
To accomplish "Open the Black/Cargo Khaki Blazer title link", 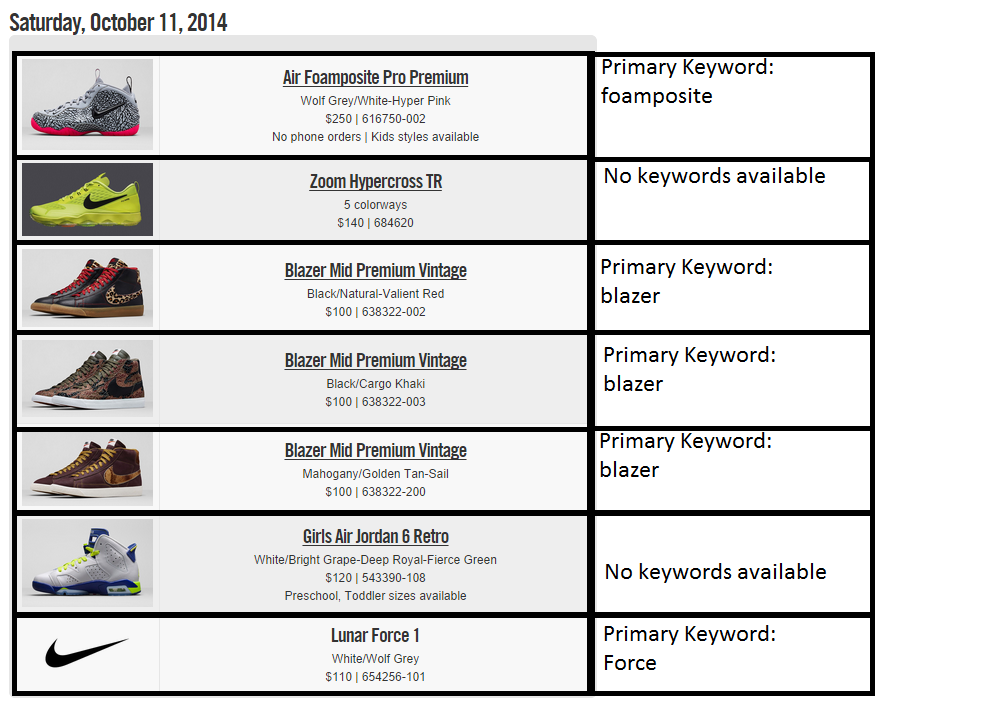I will click(x=375, y=361).
